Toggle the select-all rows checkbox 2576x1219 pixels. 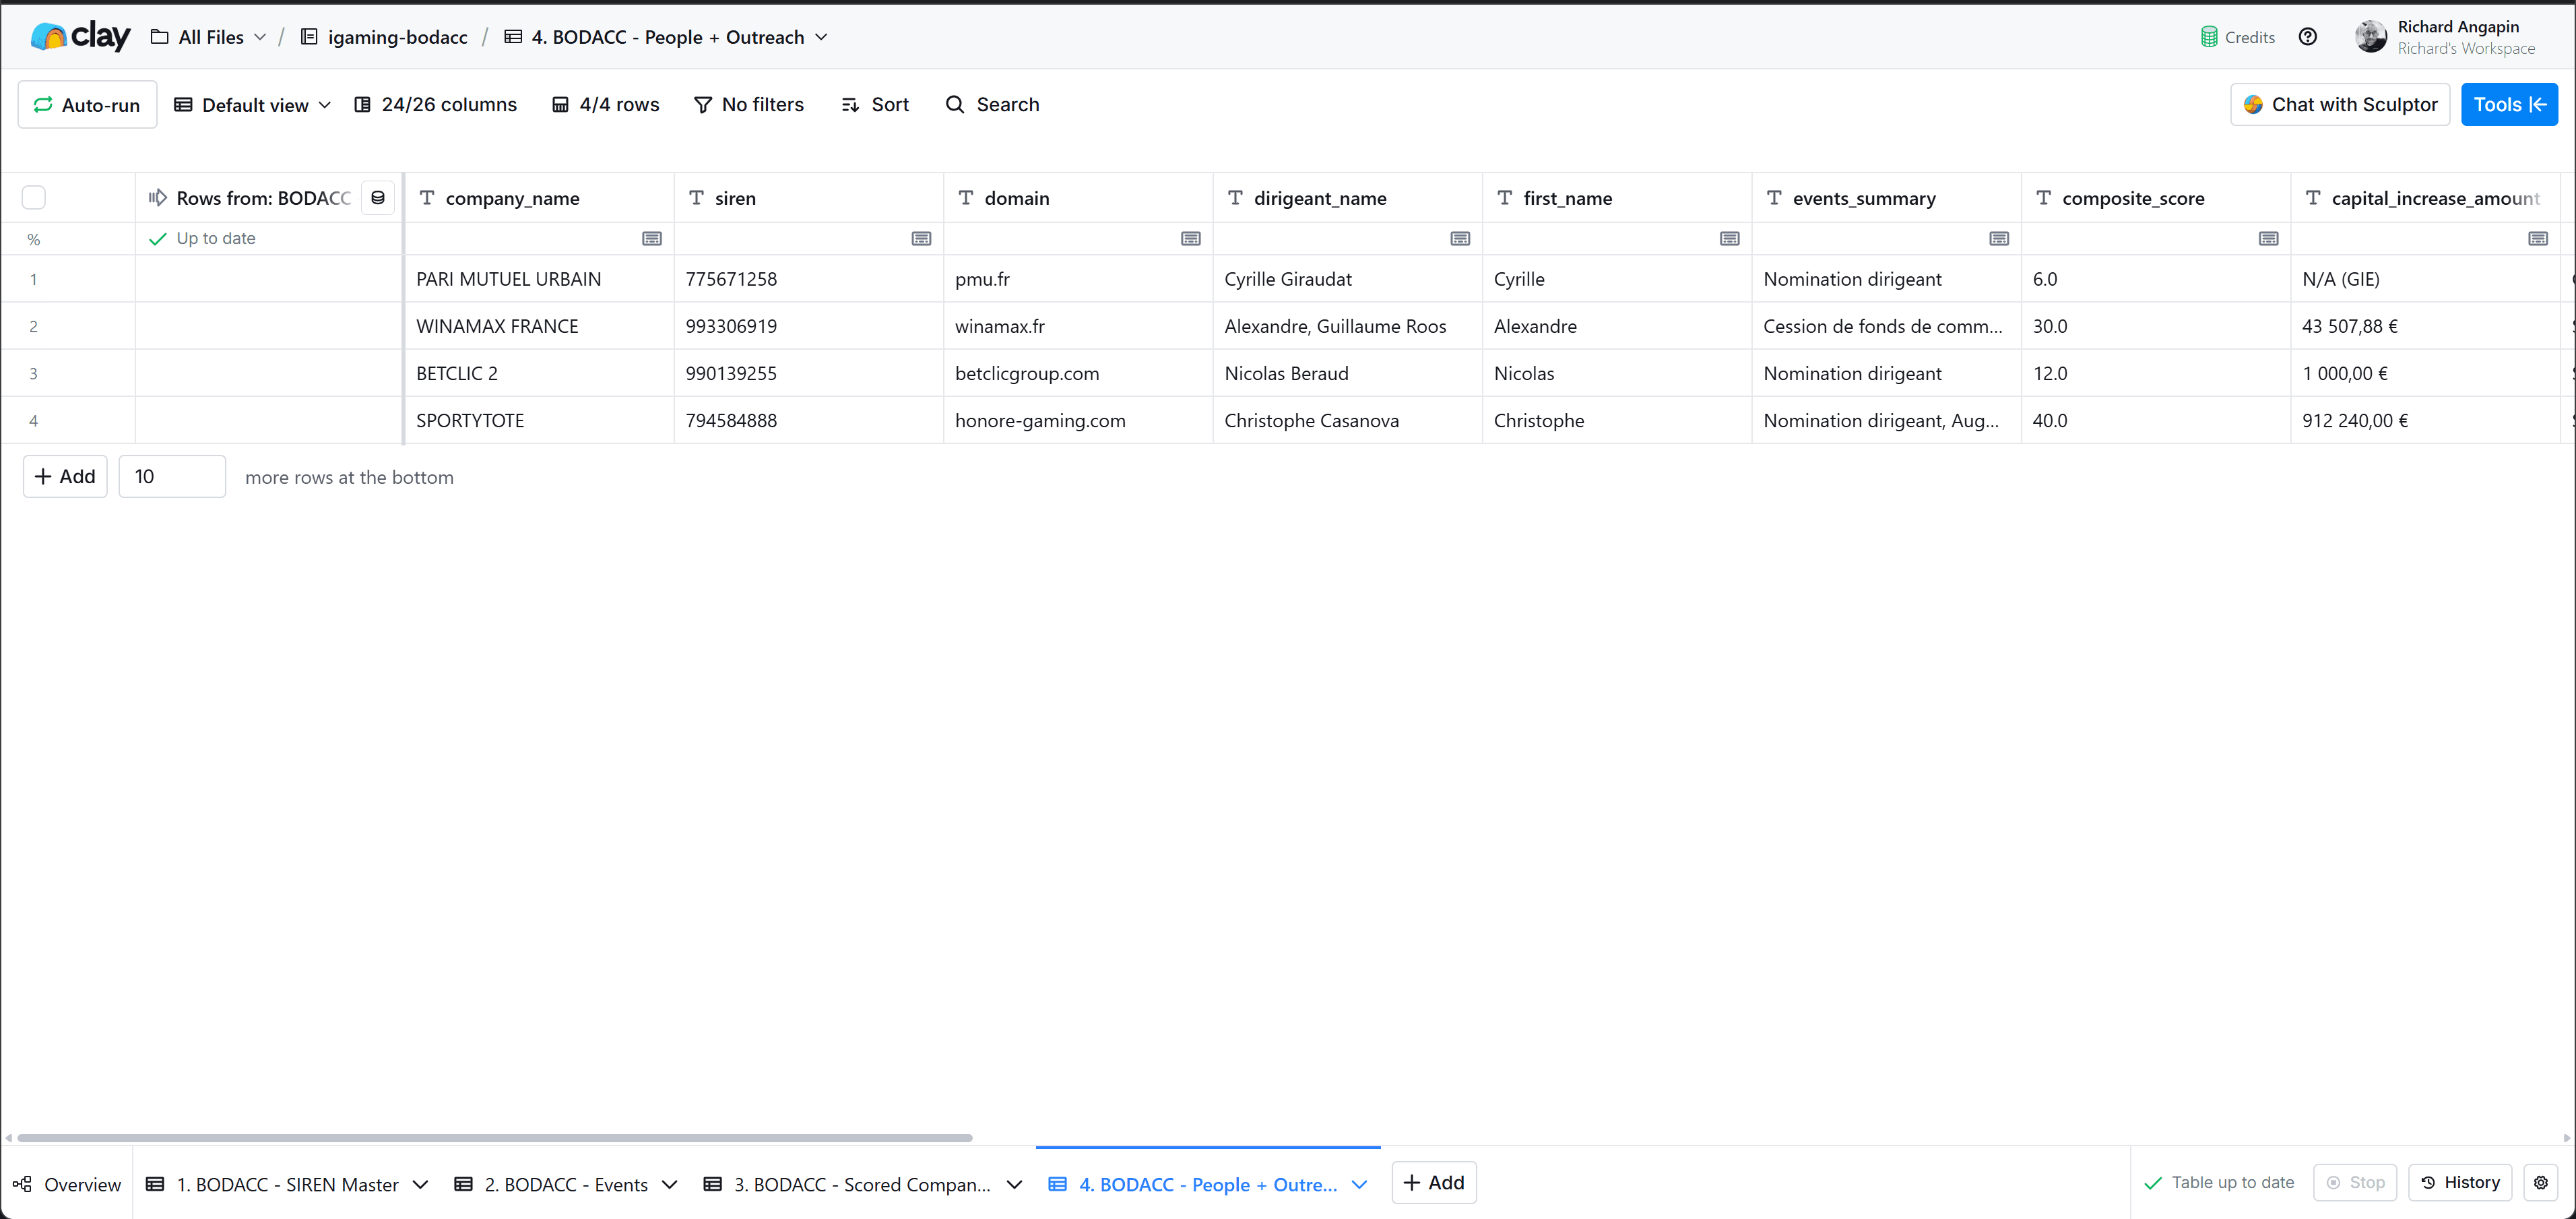(34, 198)
